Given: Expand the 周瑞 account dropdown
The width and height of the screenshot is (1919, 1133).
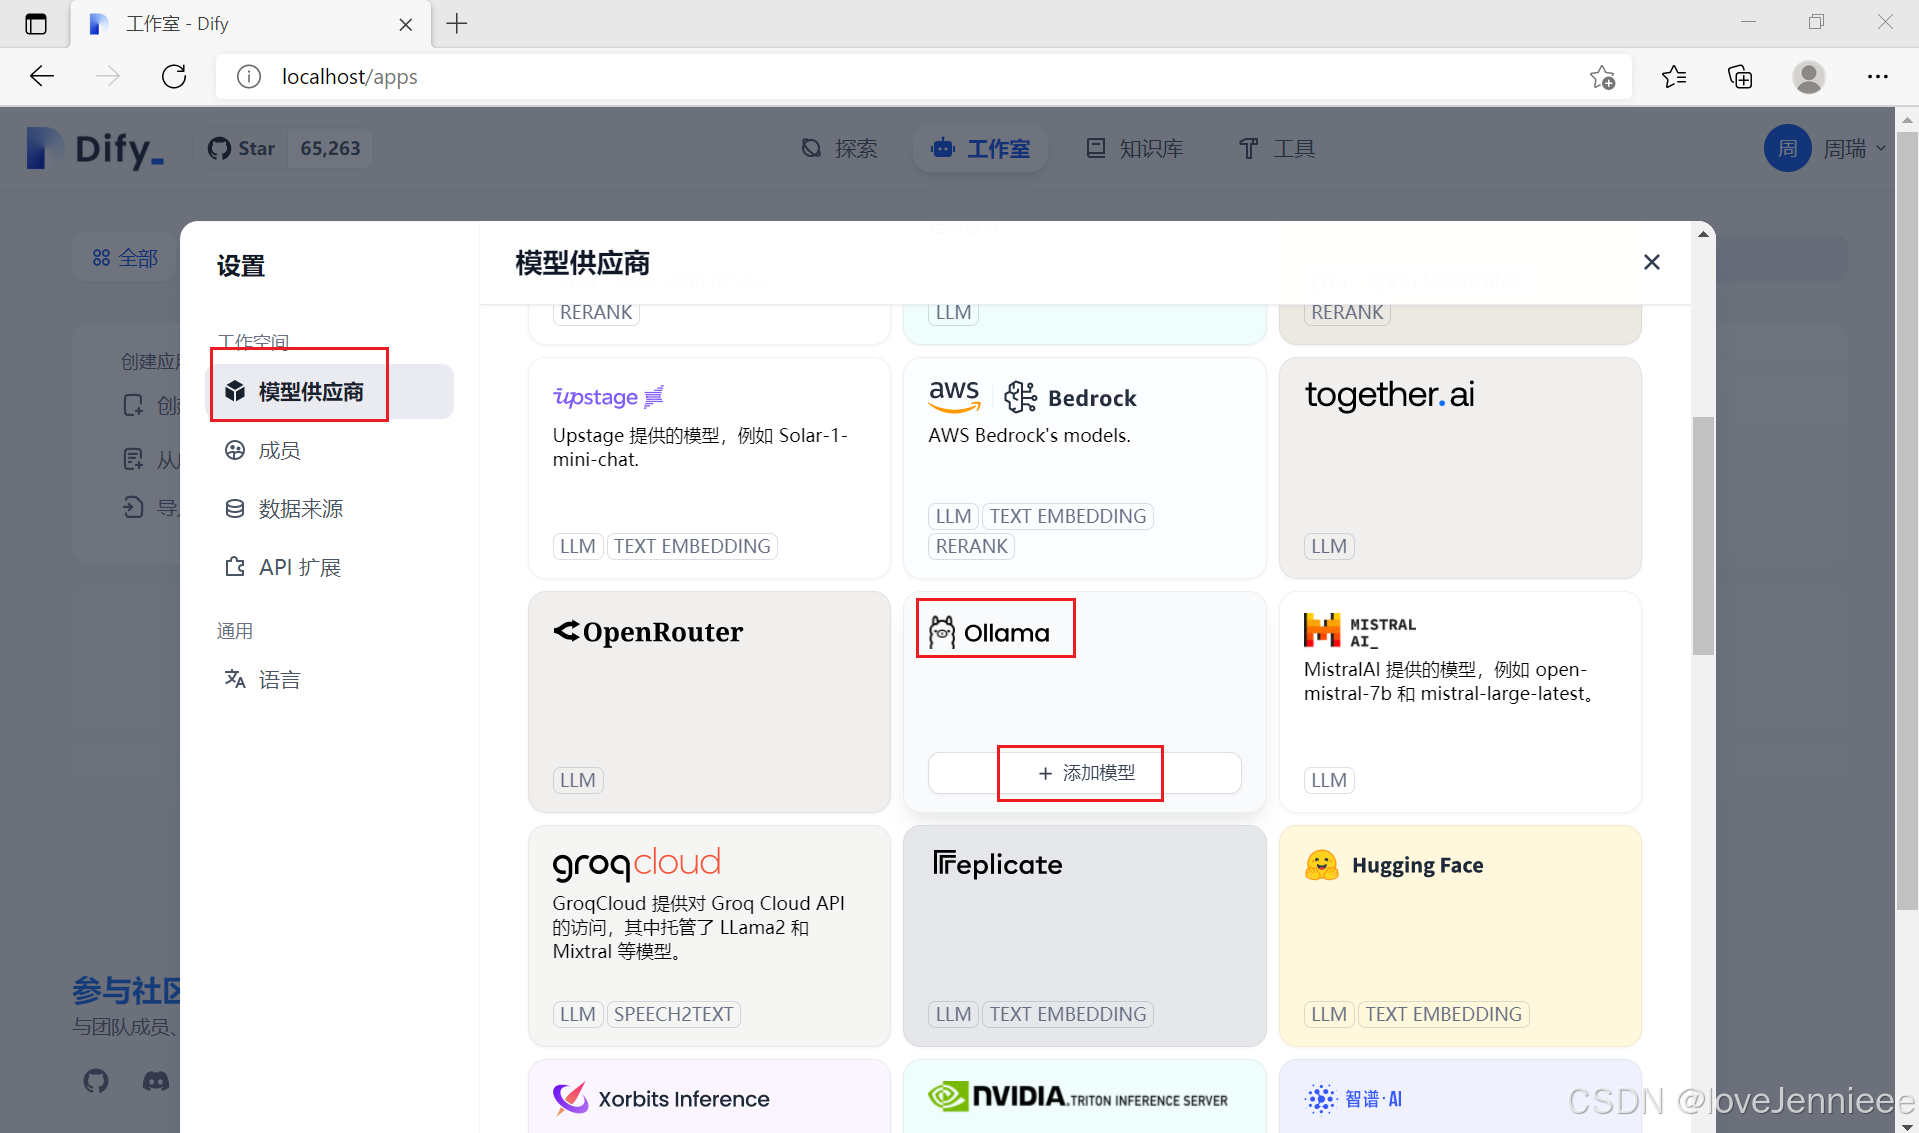Looking at the screenshot, I should tap(1855, 148).
